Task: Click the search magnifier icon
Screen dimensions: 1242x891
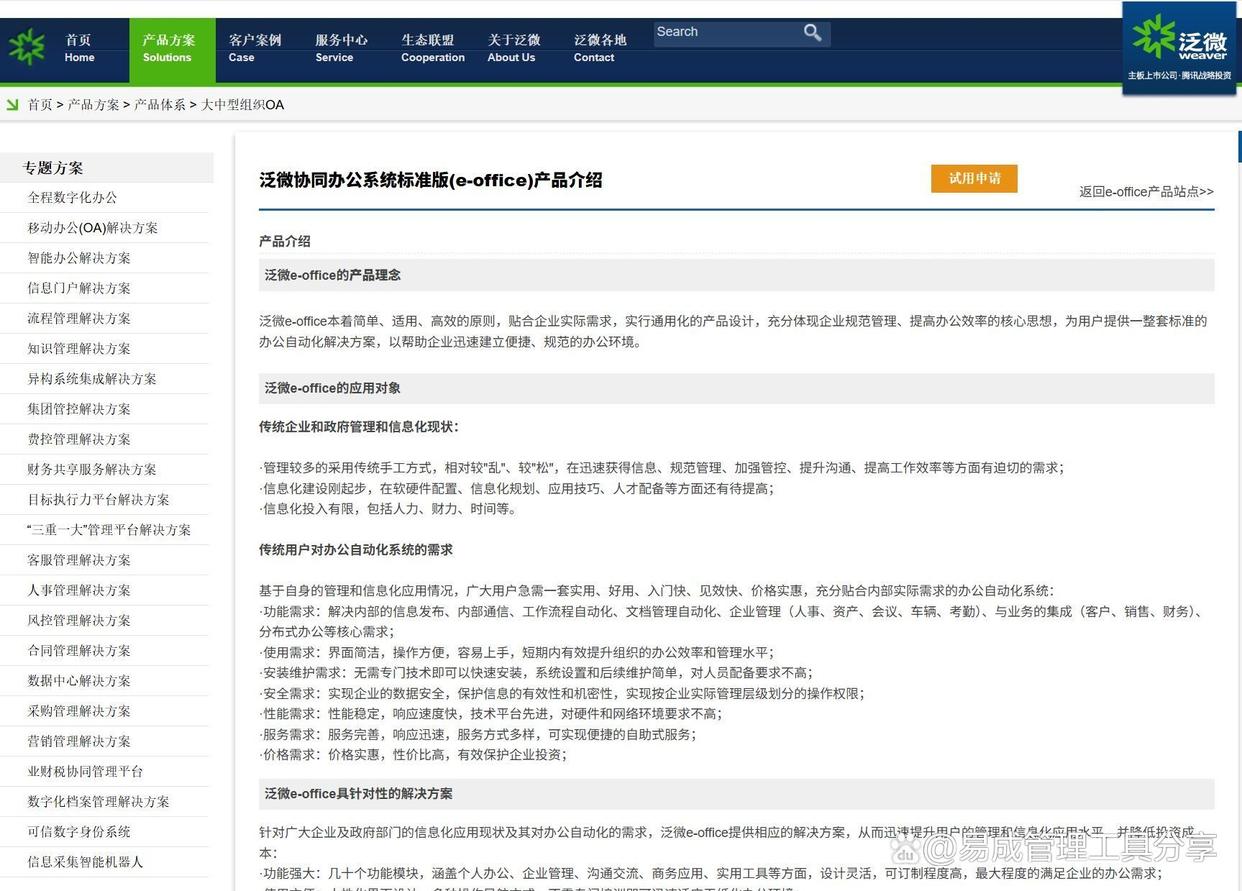Action: click(813, 33)
